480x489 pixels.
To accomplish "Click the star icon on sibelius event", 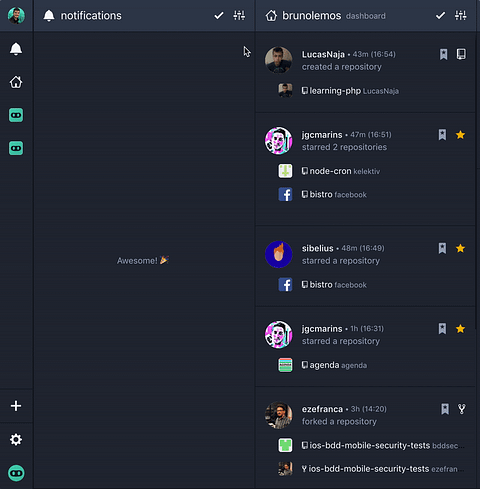I will [460, 248].
